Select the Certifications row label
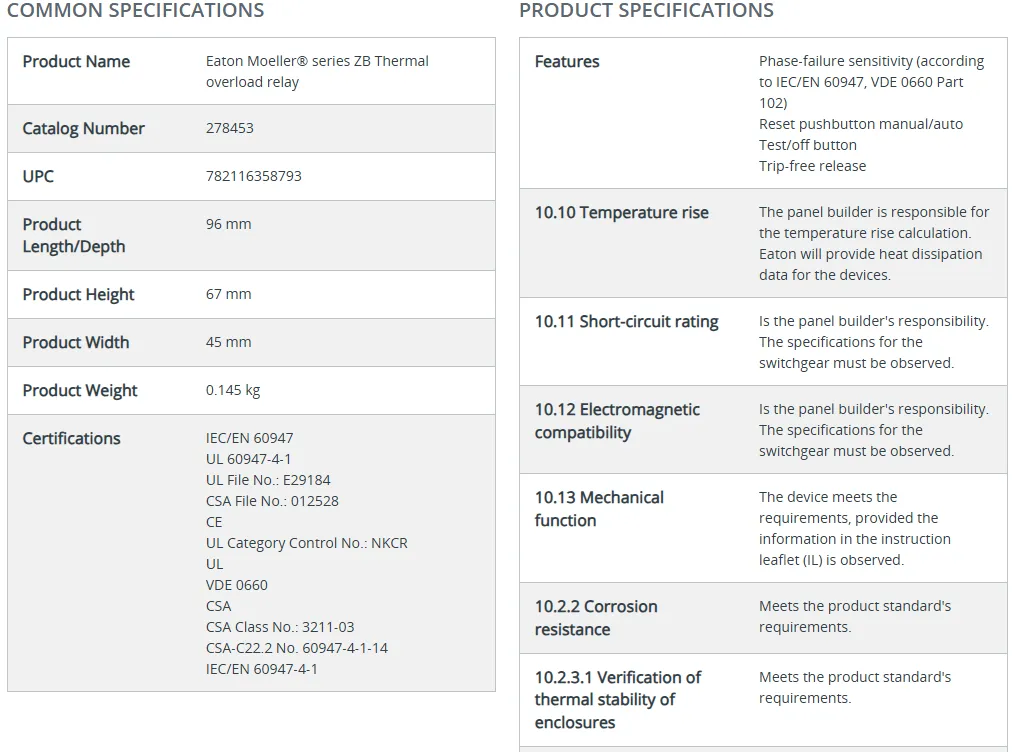The height and width of the screenshot is (752, 1013). click(71, 438)
